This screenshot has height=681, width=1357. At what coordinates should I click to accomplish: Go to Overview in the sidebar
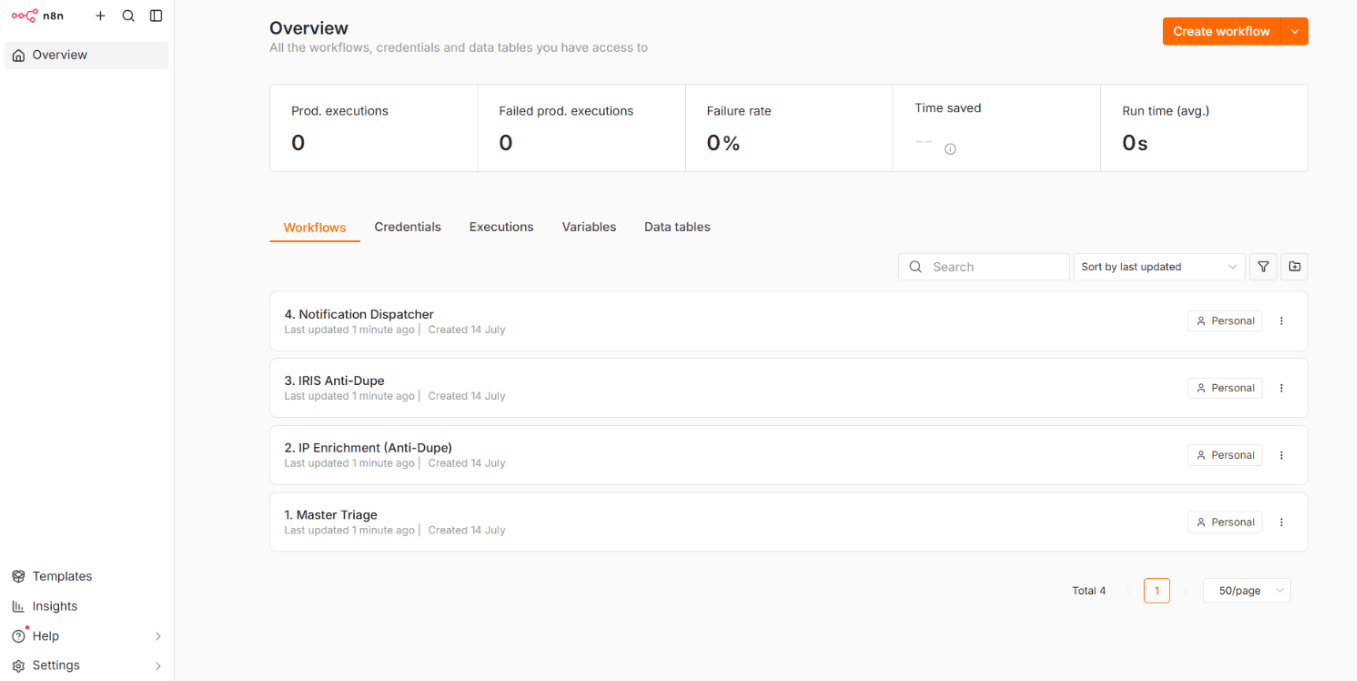[x=87, y=55]
